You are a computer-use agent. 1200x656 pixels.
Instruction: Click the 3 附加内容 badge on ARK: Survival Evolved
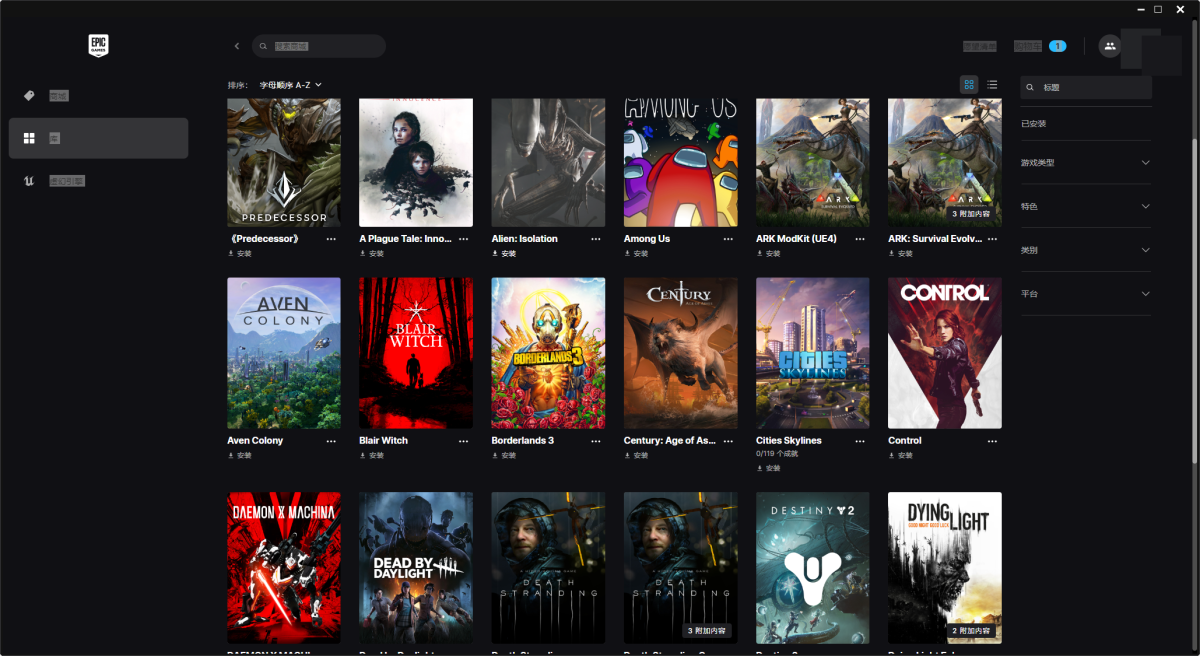971,214
